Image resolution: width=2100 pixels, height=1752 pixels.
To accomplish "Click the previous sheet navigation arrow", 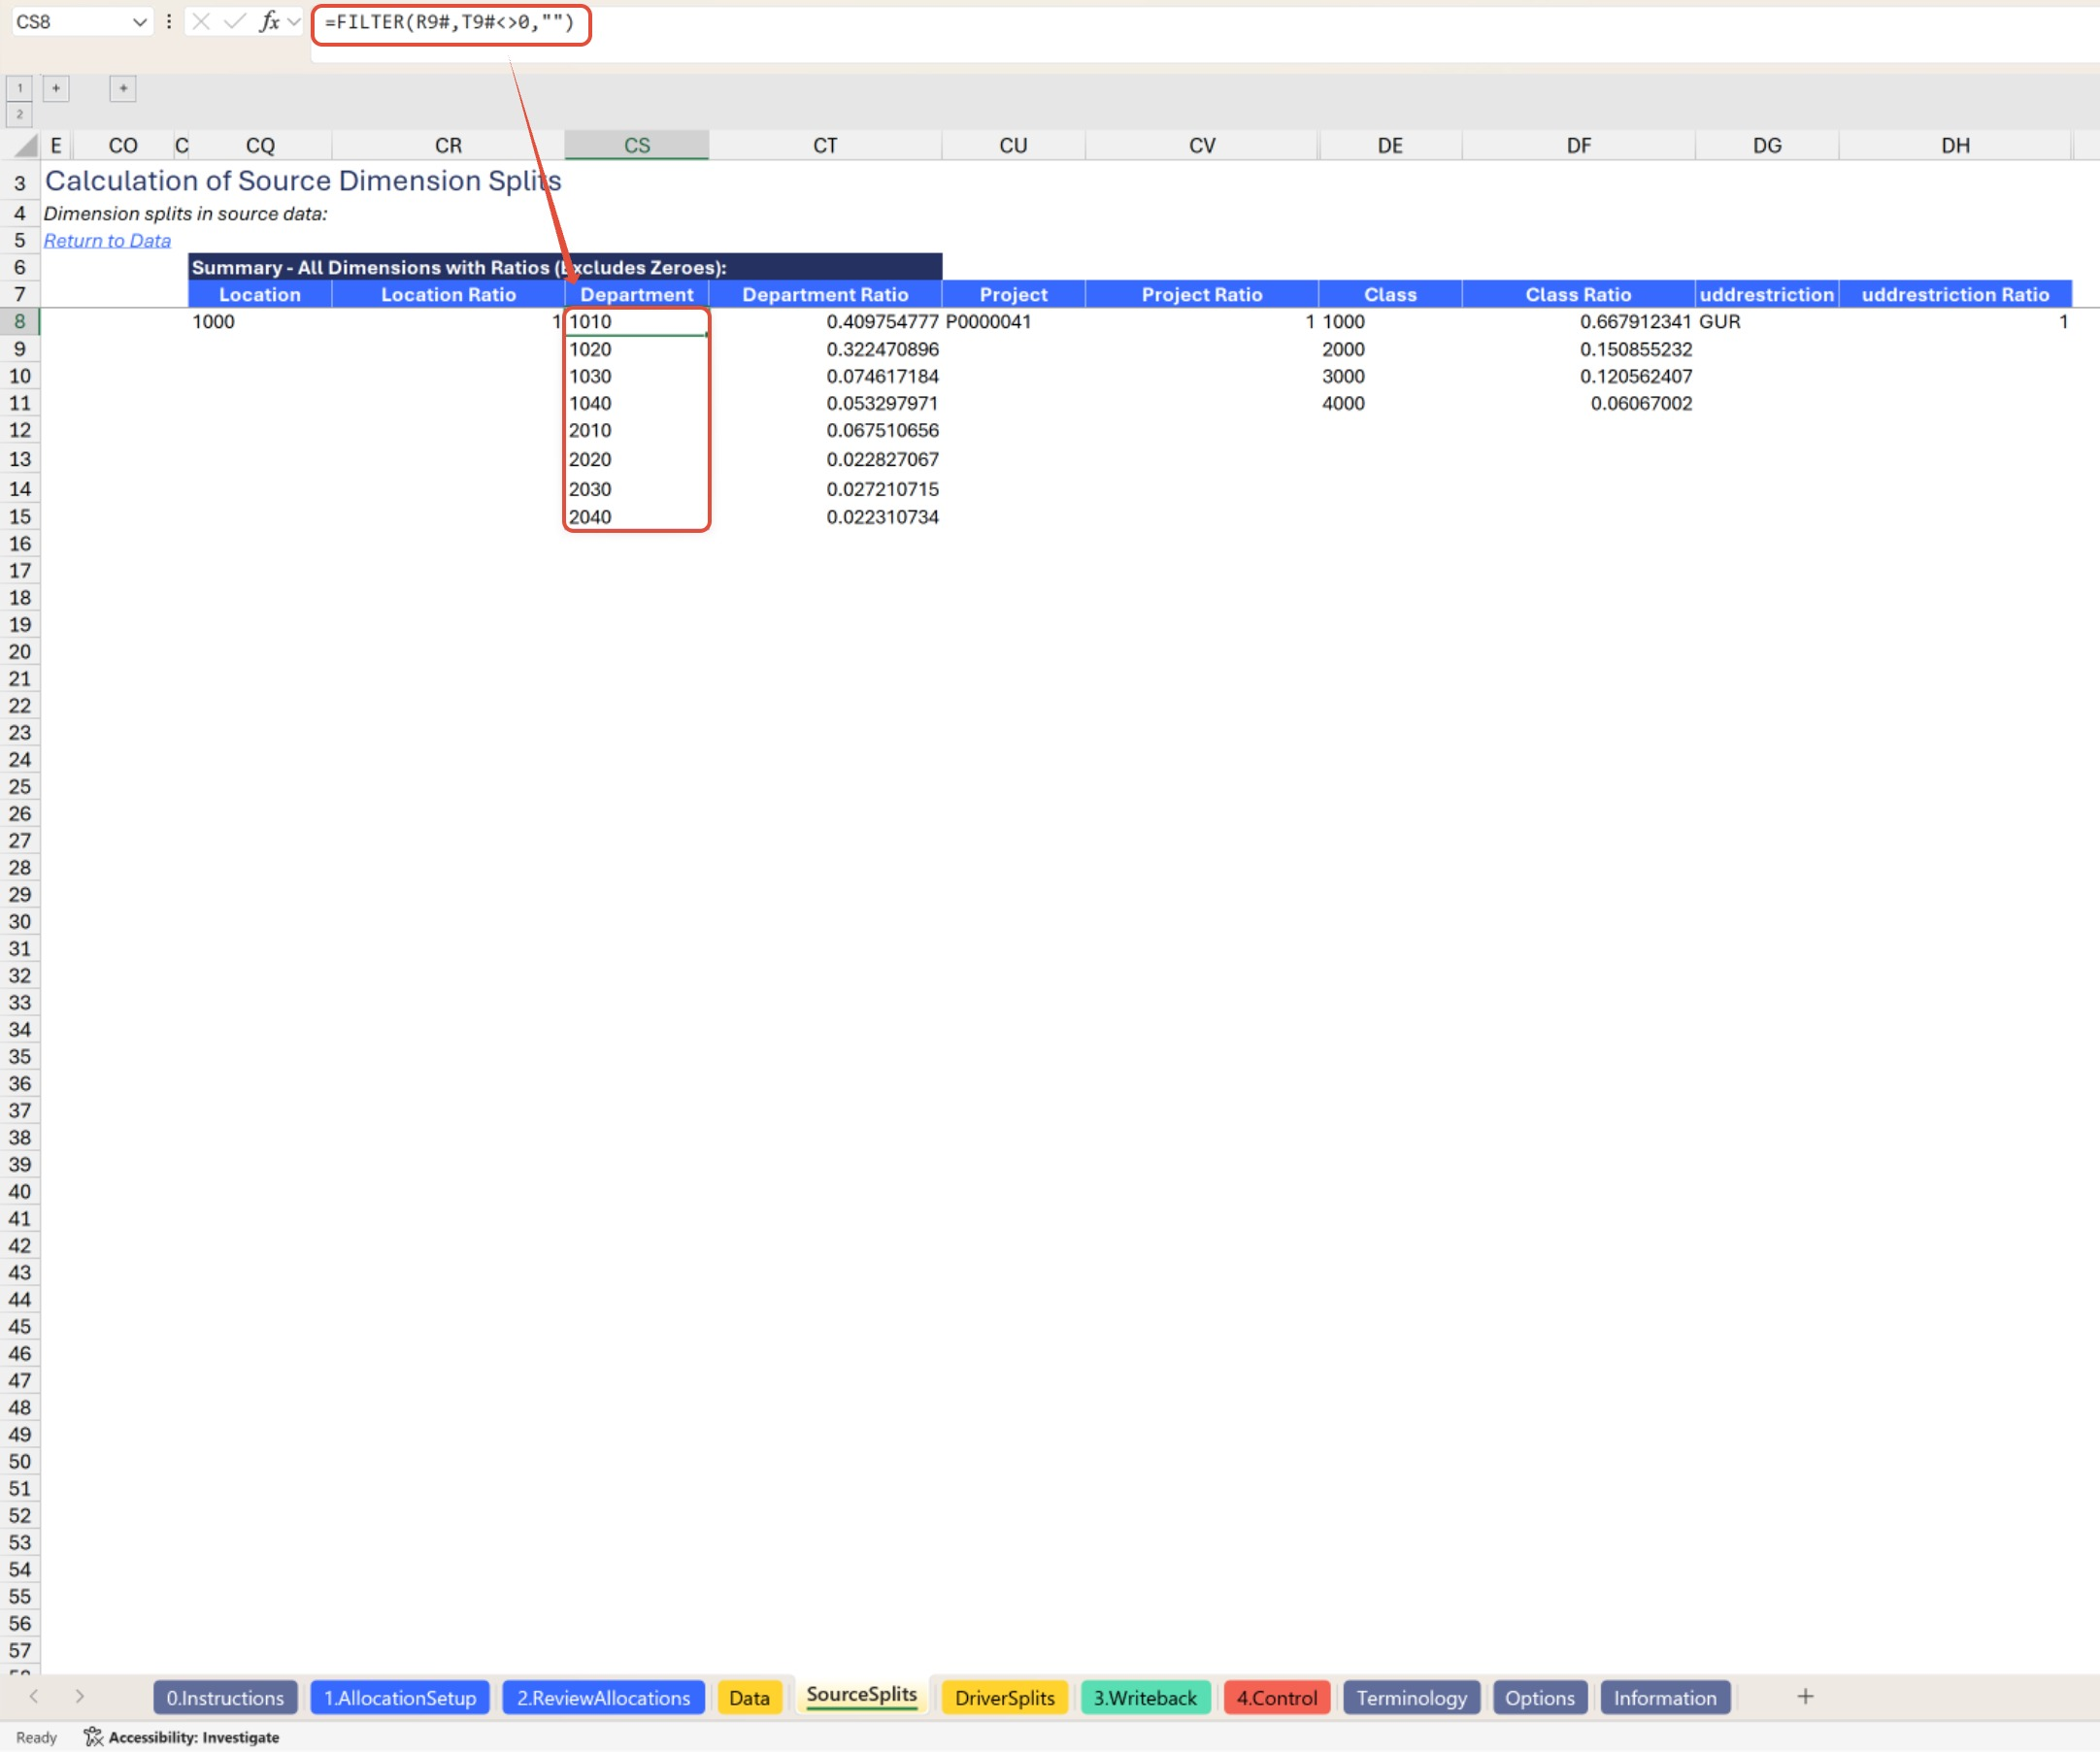I will pos(34,1697).
